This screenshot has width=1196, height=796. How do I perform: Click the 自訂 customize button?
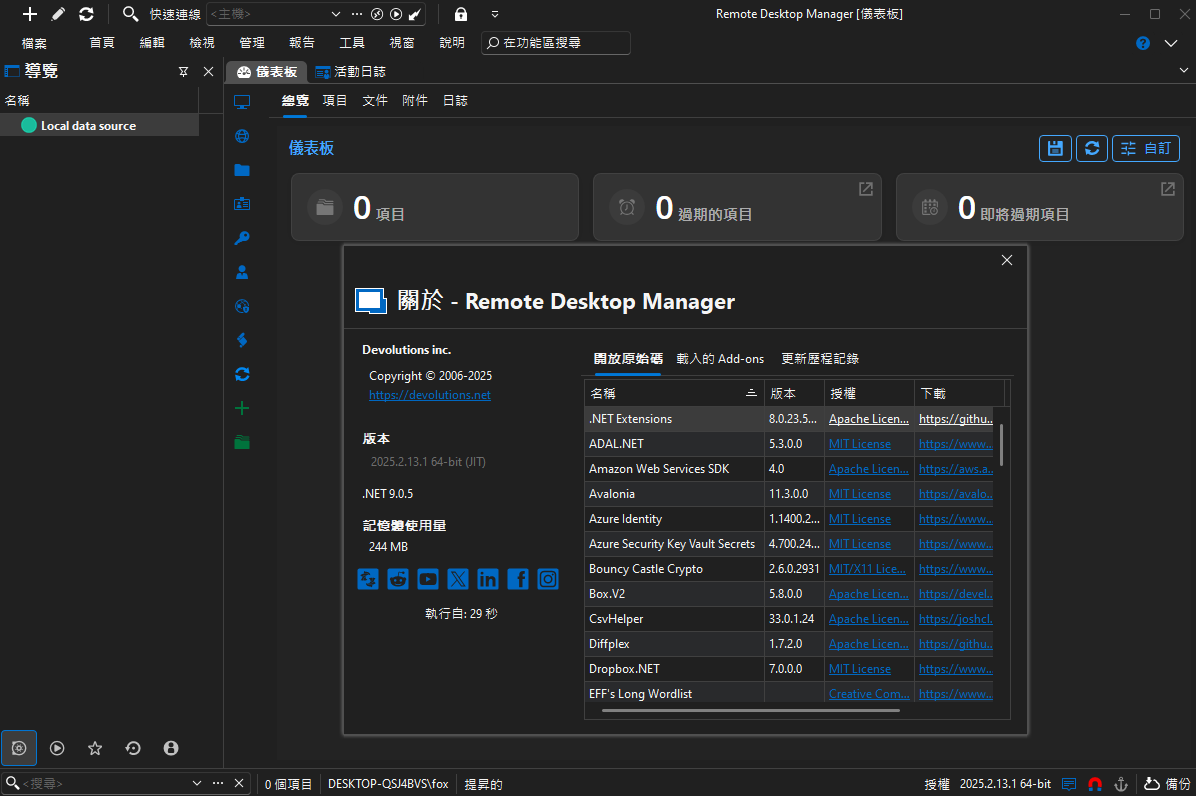pyautogui.click(x=1146, y=148)
